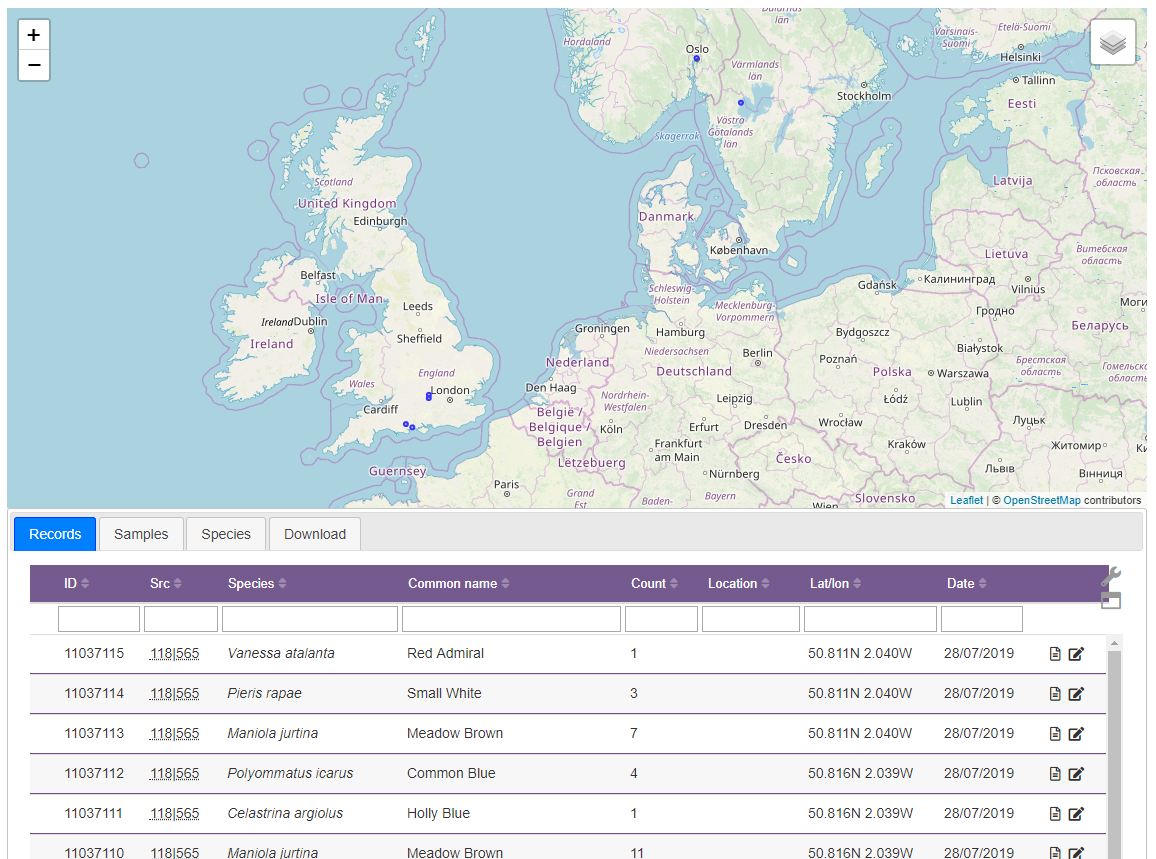Viewport: 1156px width, 859px height.
Task: Go to the Species tab
Action: coord(226,534)
